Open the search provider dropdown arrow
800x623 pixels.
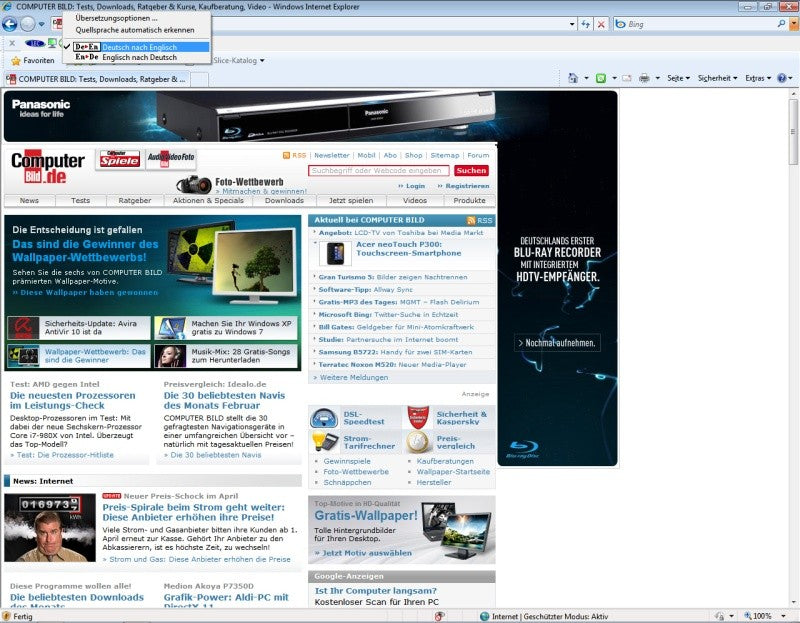793,24
